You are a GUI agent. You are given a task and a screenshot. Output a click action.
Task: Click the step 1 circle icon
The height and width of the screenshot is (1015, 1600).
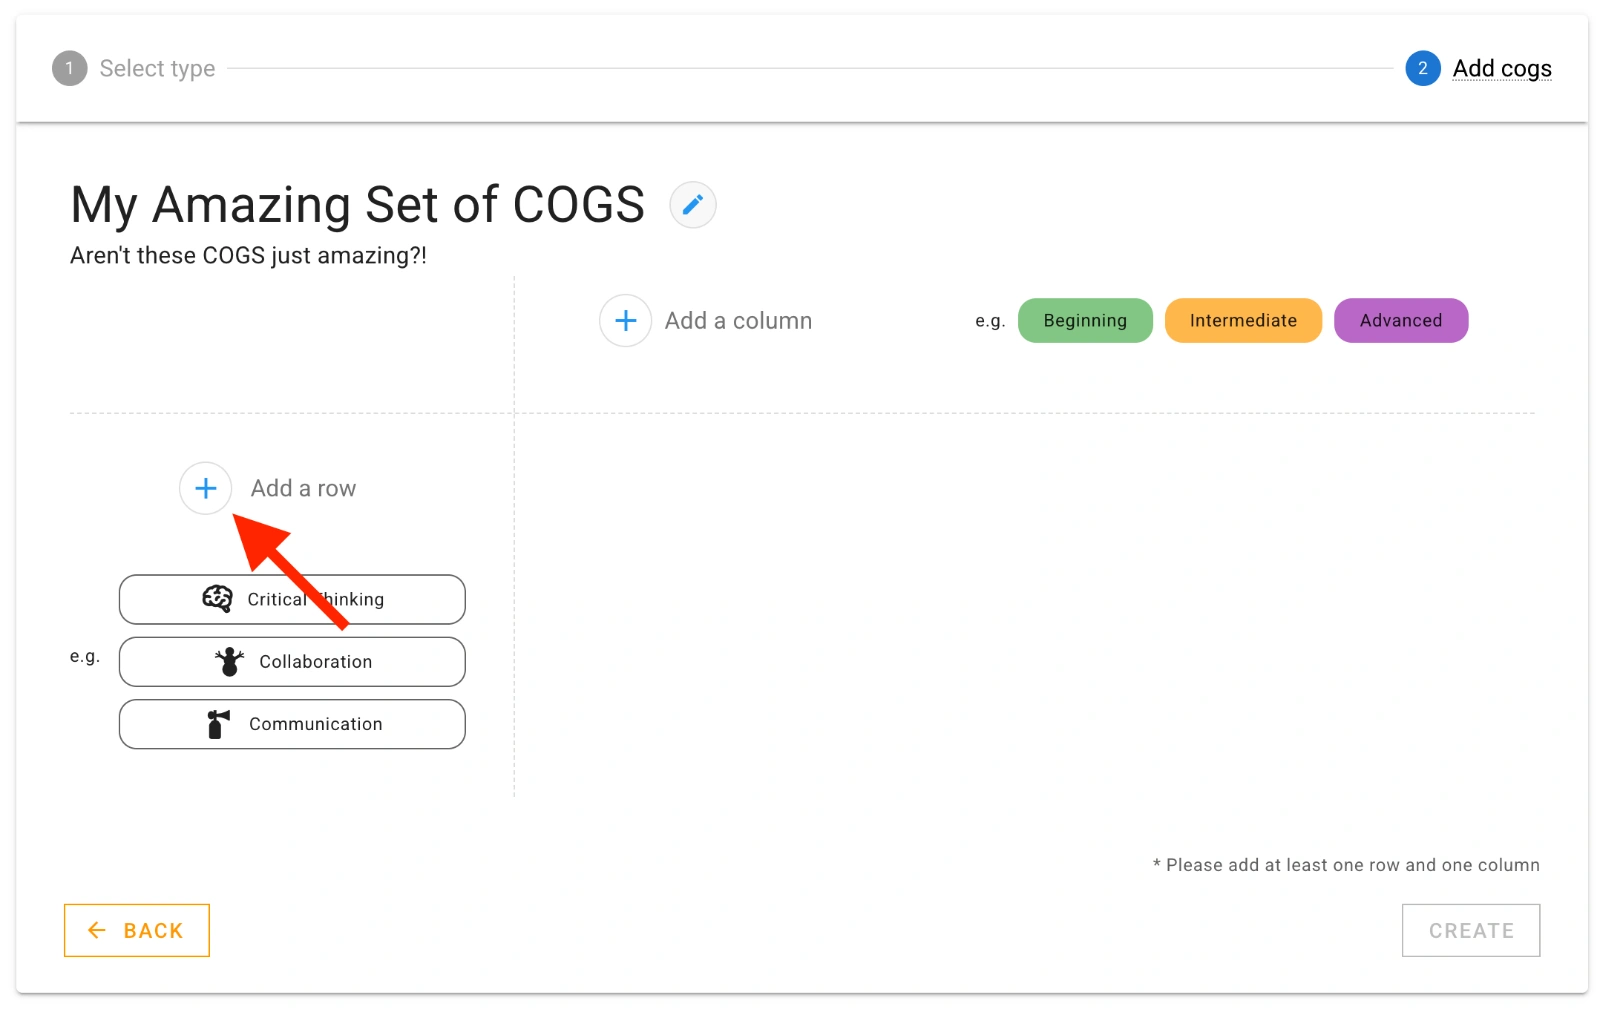coord(68,68)
